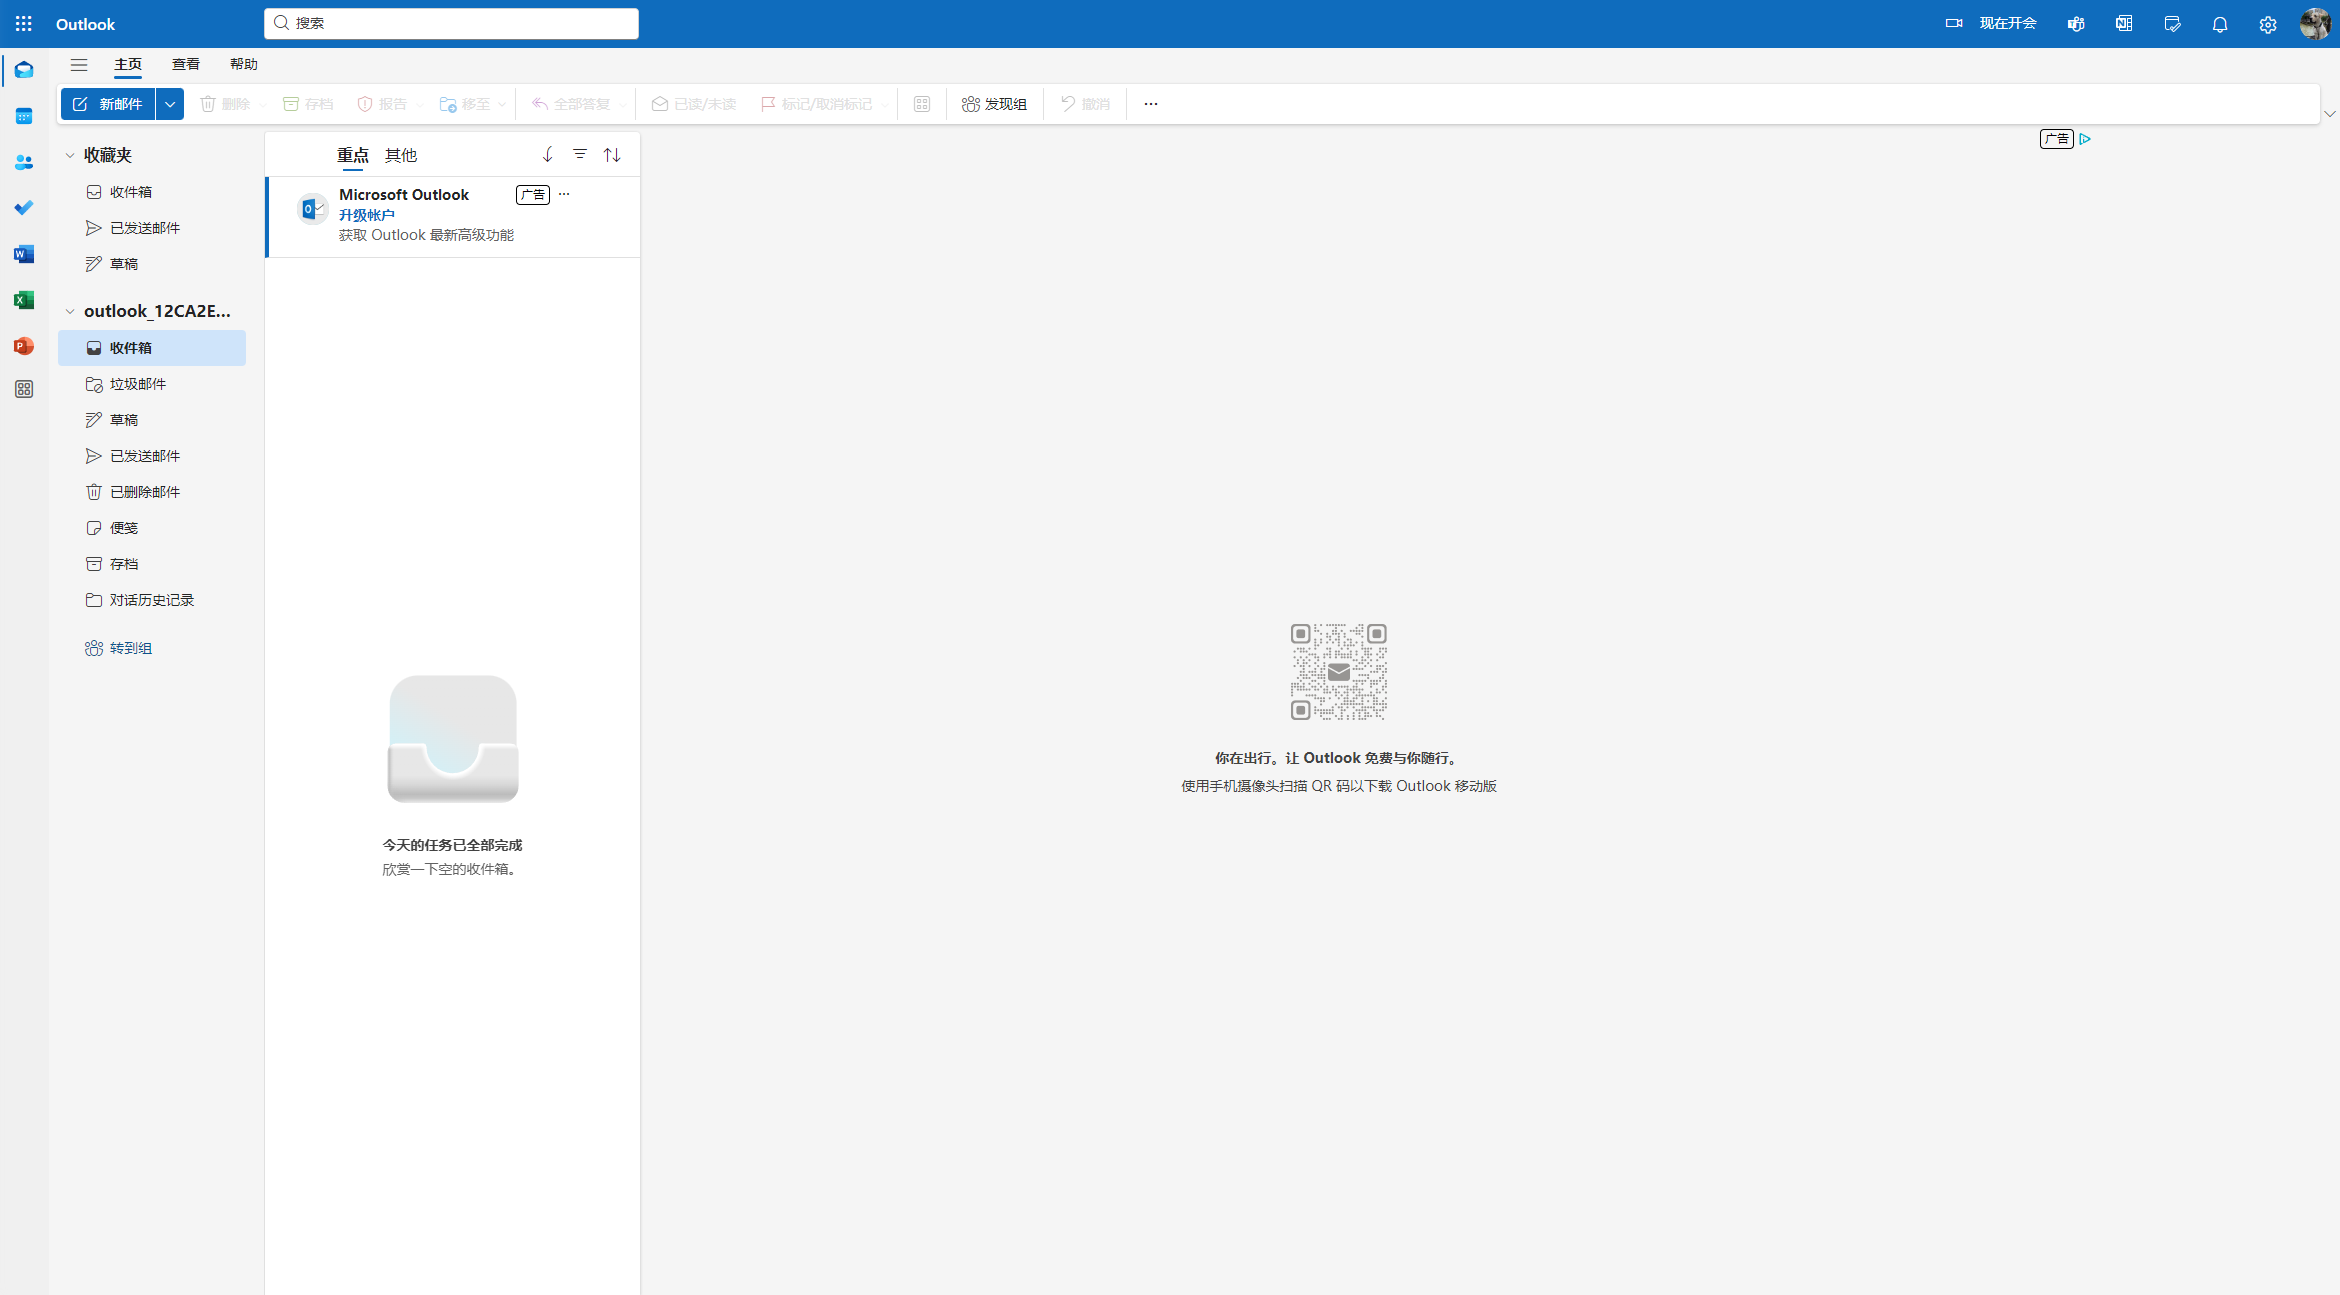The height and width of the screenshot is (1295, 2340).
Task: Click in the 搜索 search box
Action: click(x=452, y=23)
